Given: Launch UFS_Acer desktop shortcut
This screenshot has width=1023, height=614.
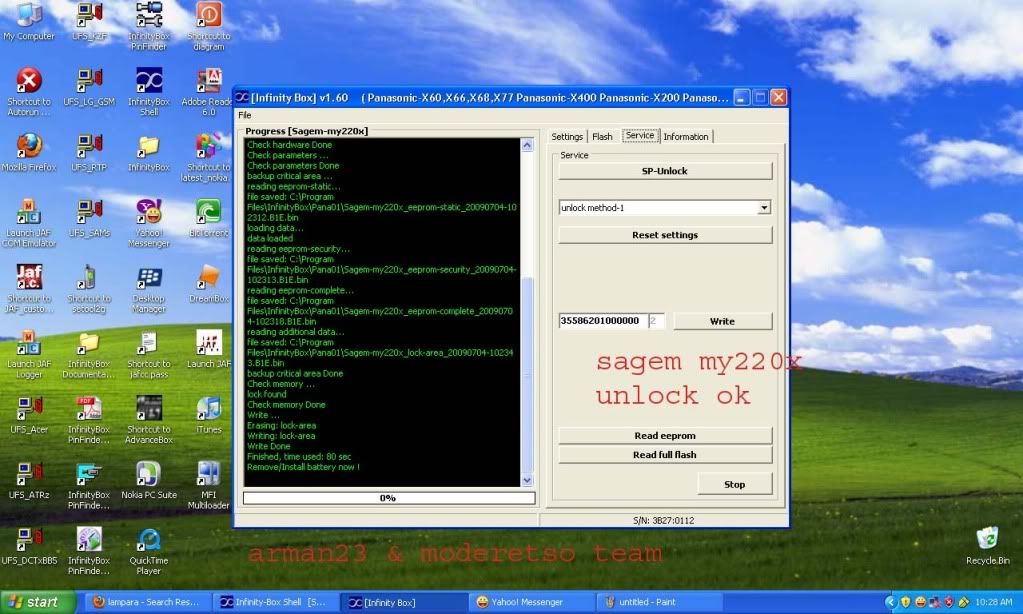Looking at the screenshot, I should (29, 415).
